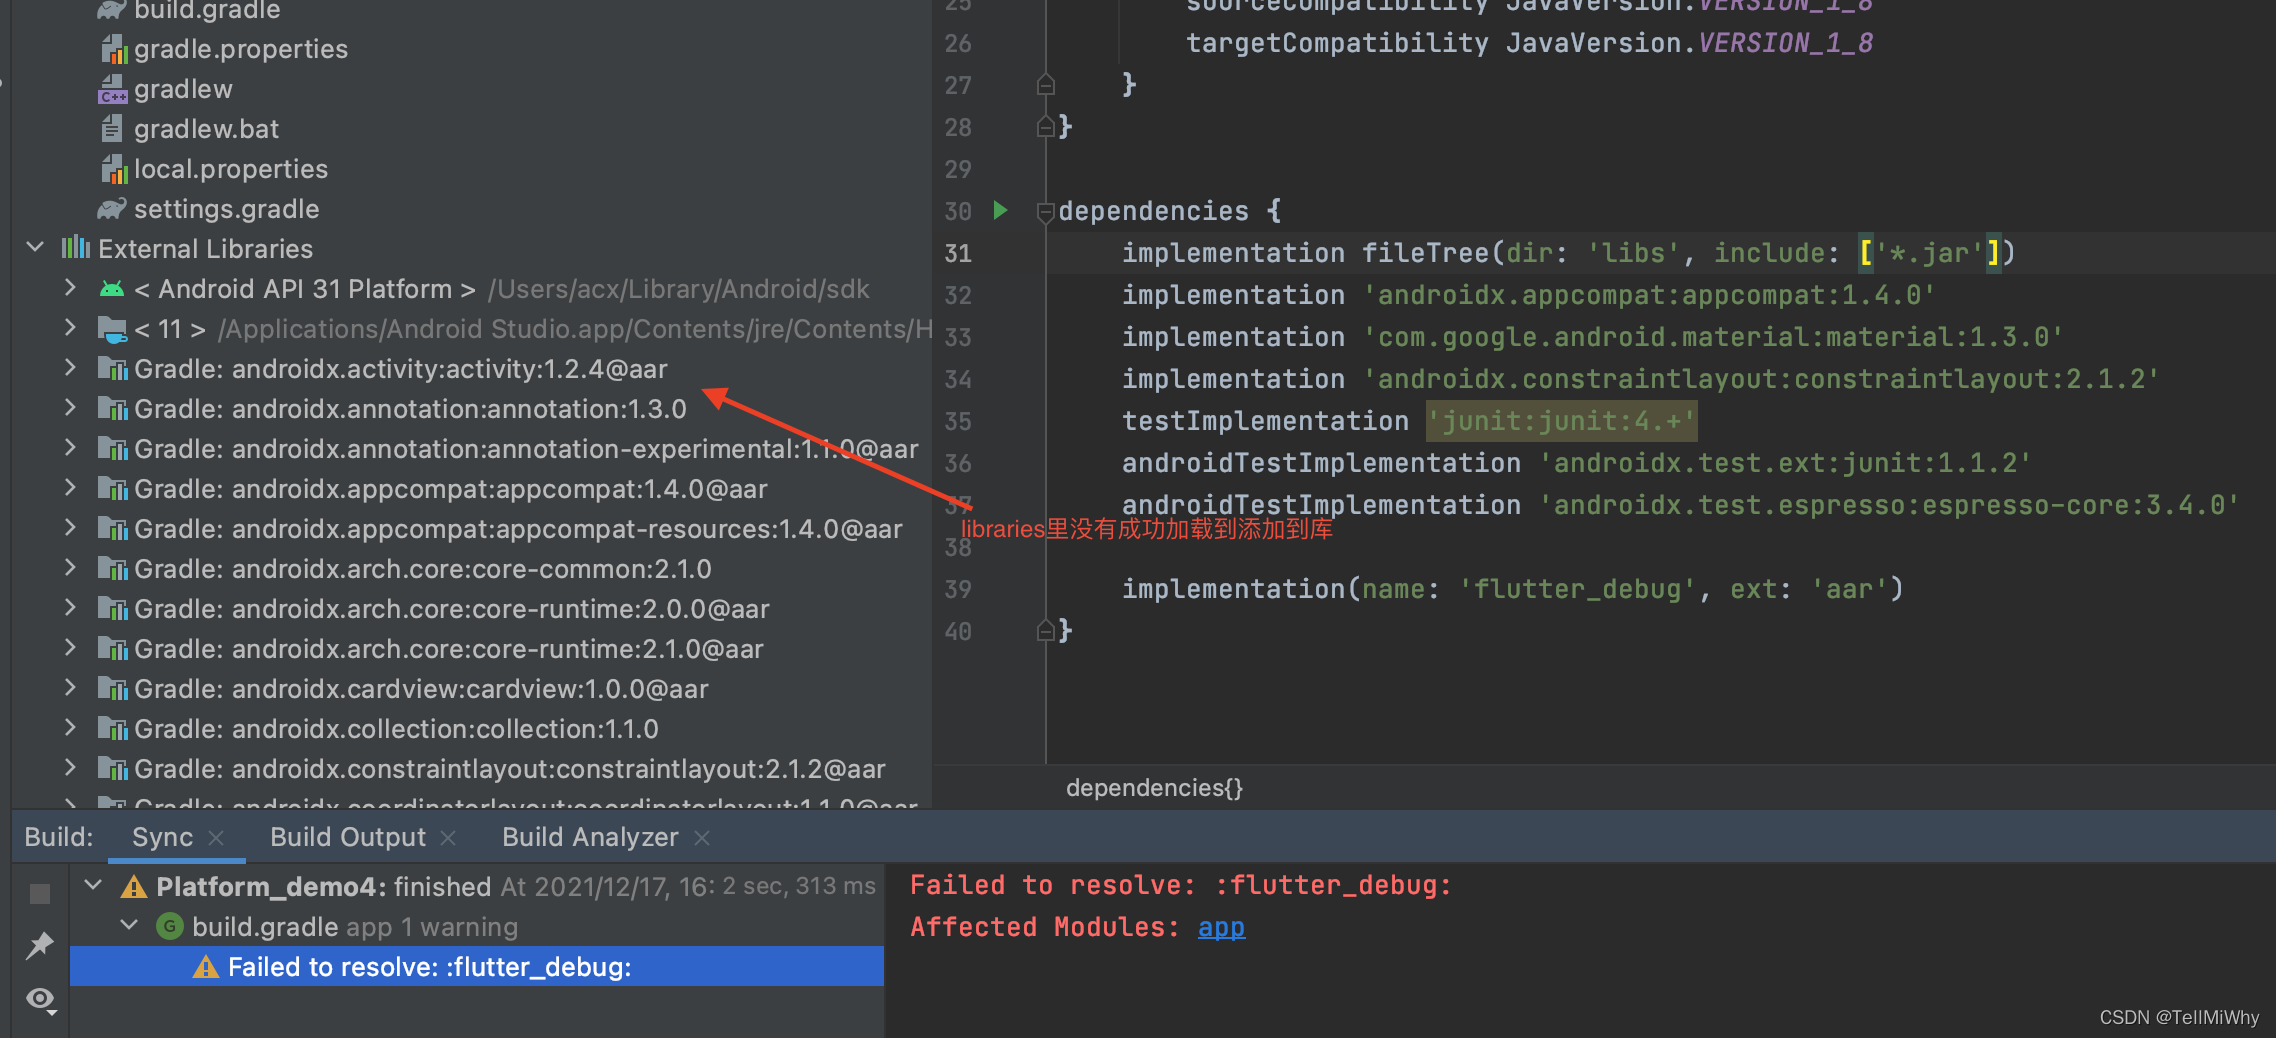Screen dimensions: 2276x1038
Task: Click fold end marker at line 40
Action: (1046, 631)
